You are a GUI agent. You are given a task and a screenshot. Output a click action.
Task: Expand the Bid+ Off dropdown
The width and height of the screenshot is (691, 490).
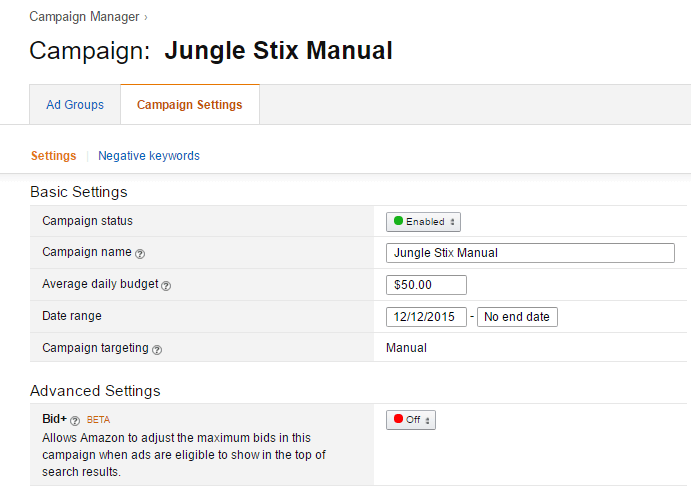pos(411,420)
